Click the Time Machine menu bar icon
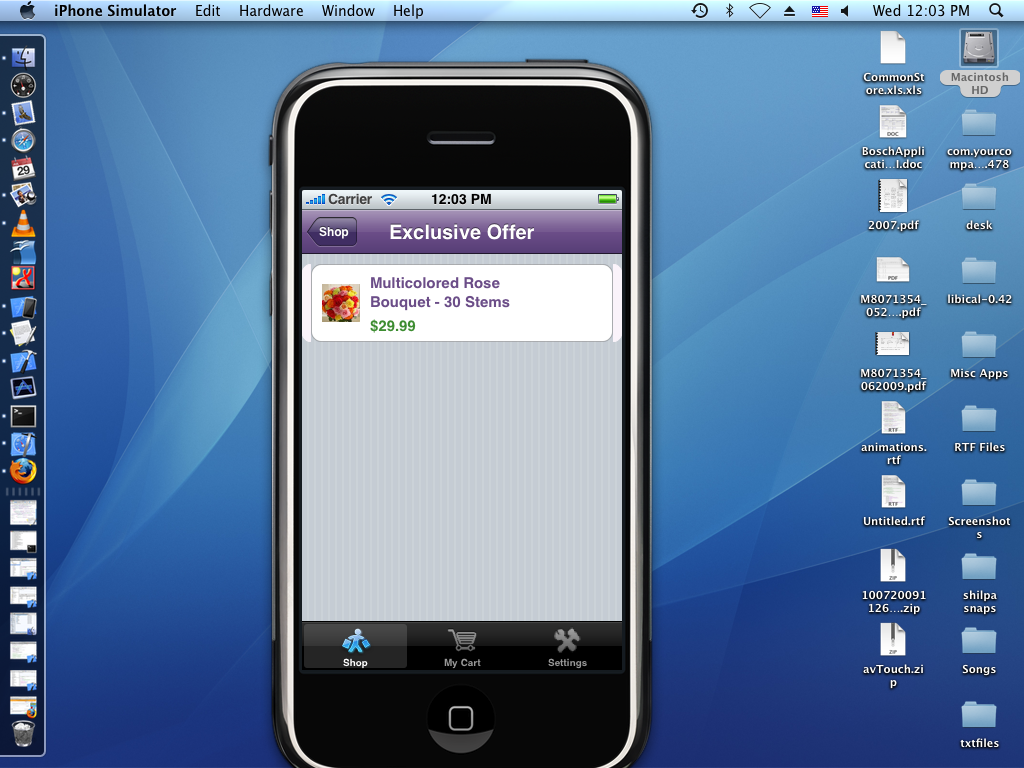 [x=699, y=10]
